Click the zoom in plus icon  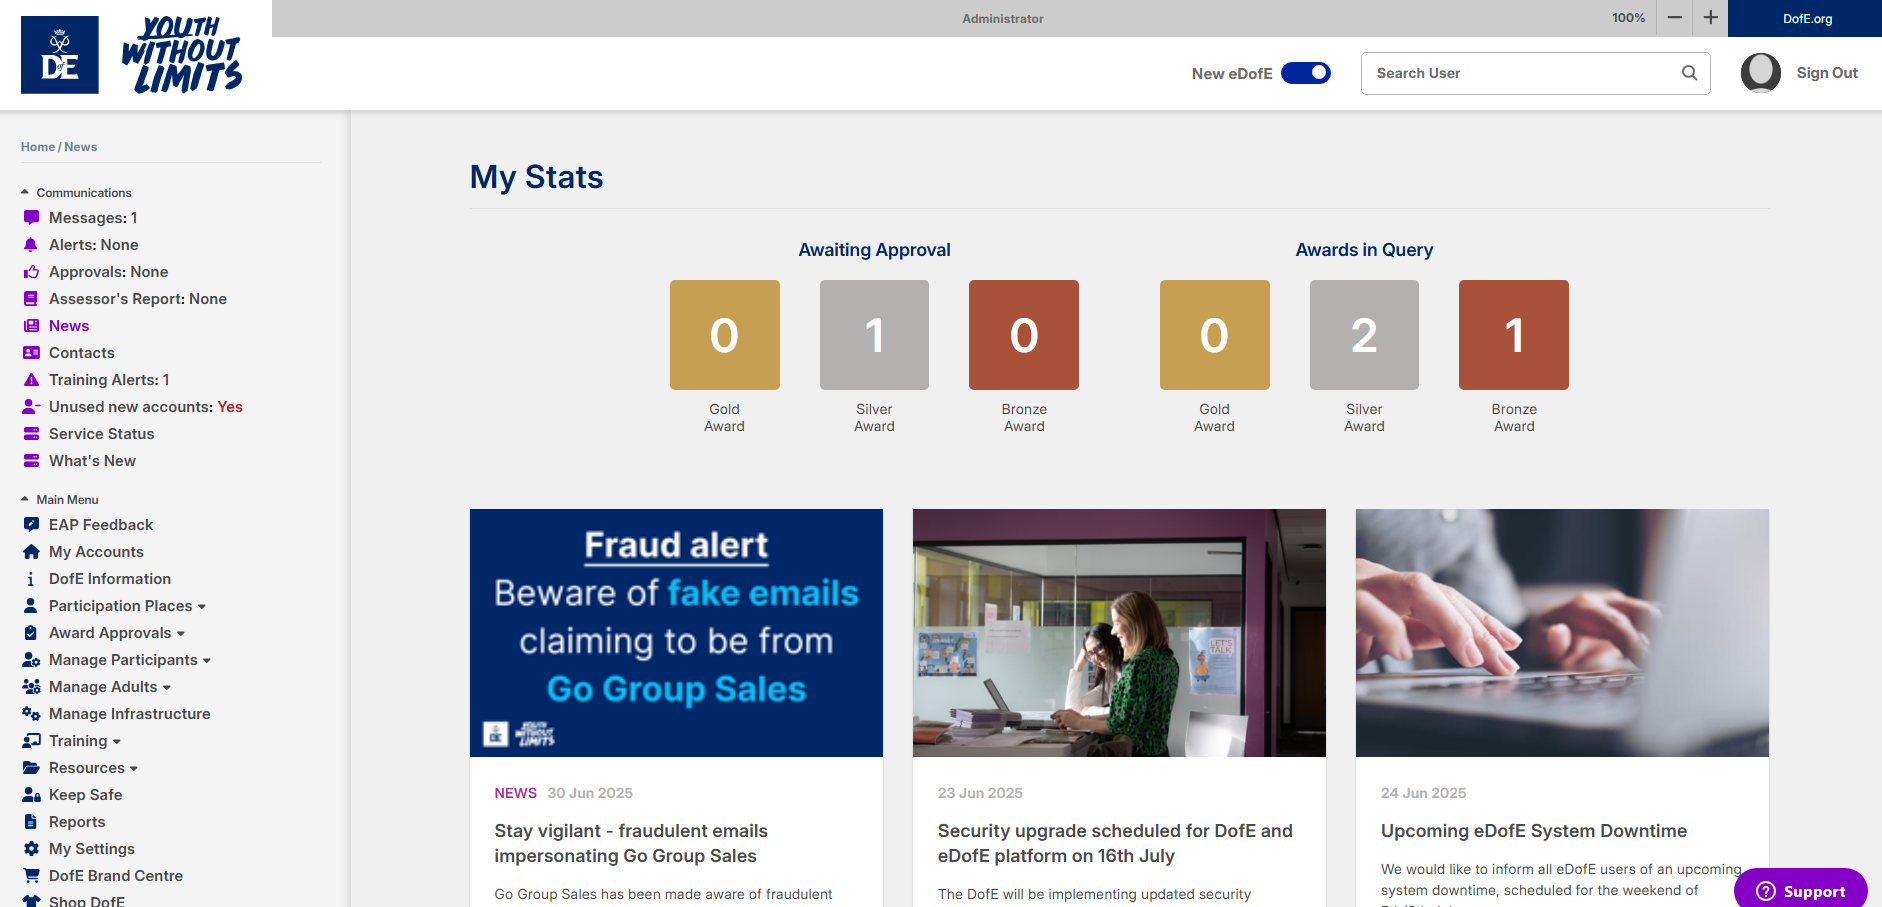(x=1711, y=18)
